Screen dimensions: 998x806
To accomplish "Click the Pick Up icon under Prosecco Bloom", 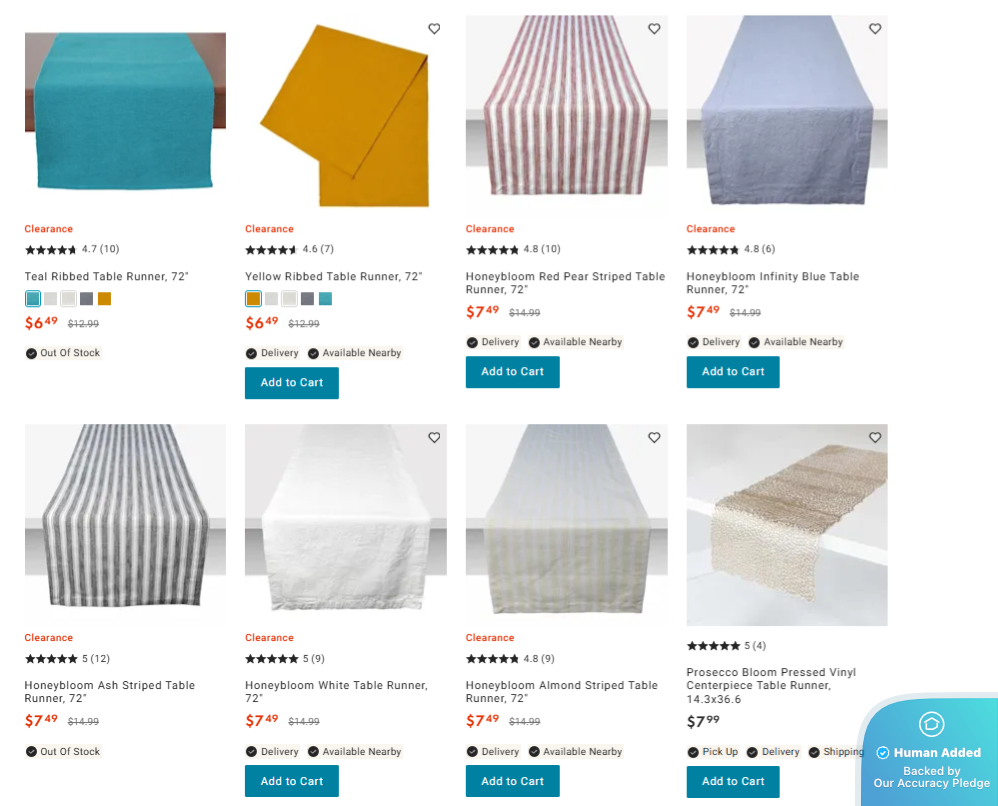I will tap(692, 751).
